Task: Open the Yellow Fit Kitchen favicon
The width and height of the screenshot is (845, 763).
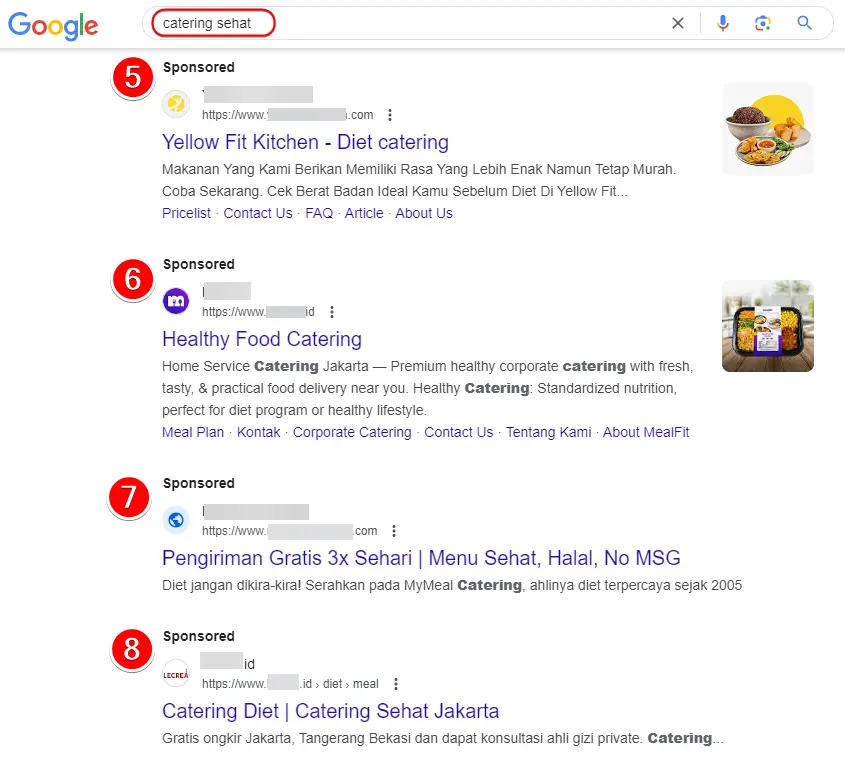Action: click(x=176, y=103)
